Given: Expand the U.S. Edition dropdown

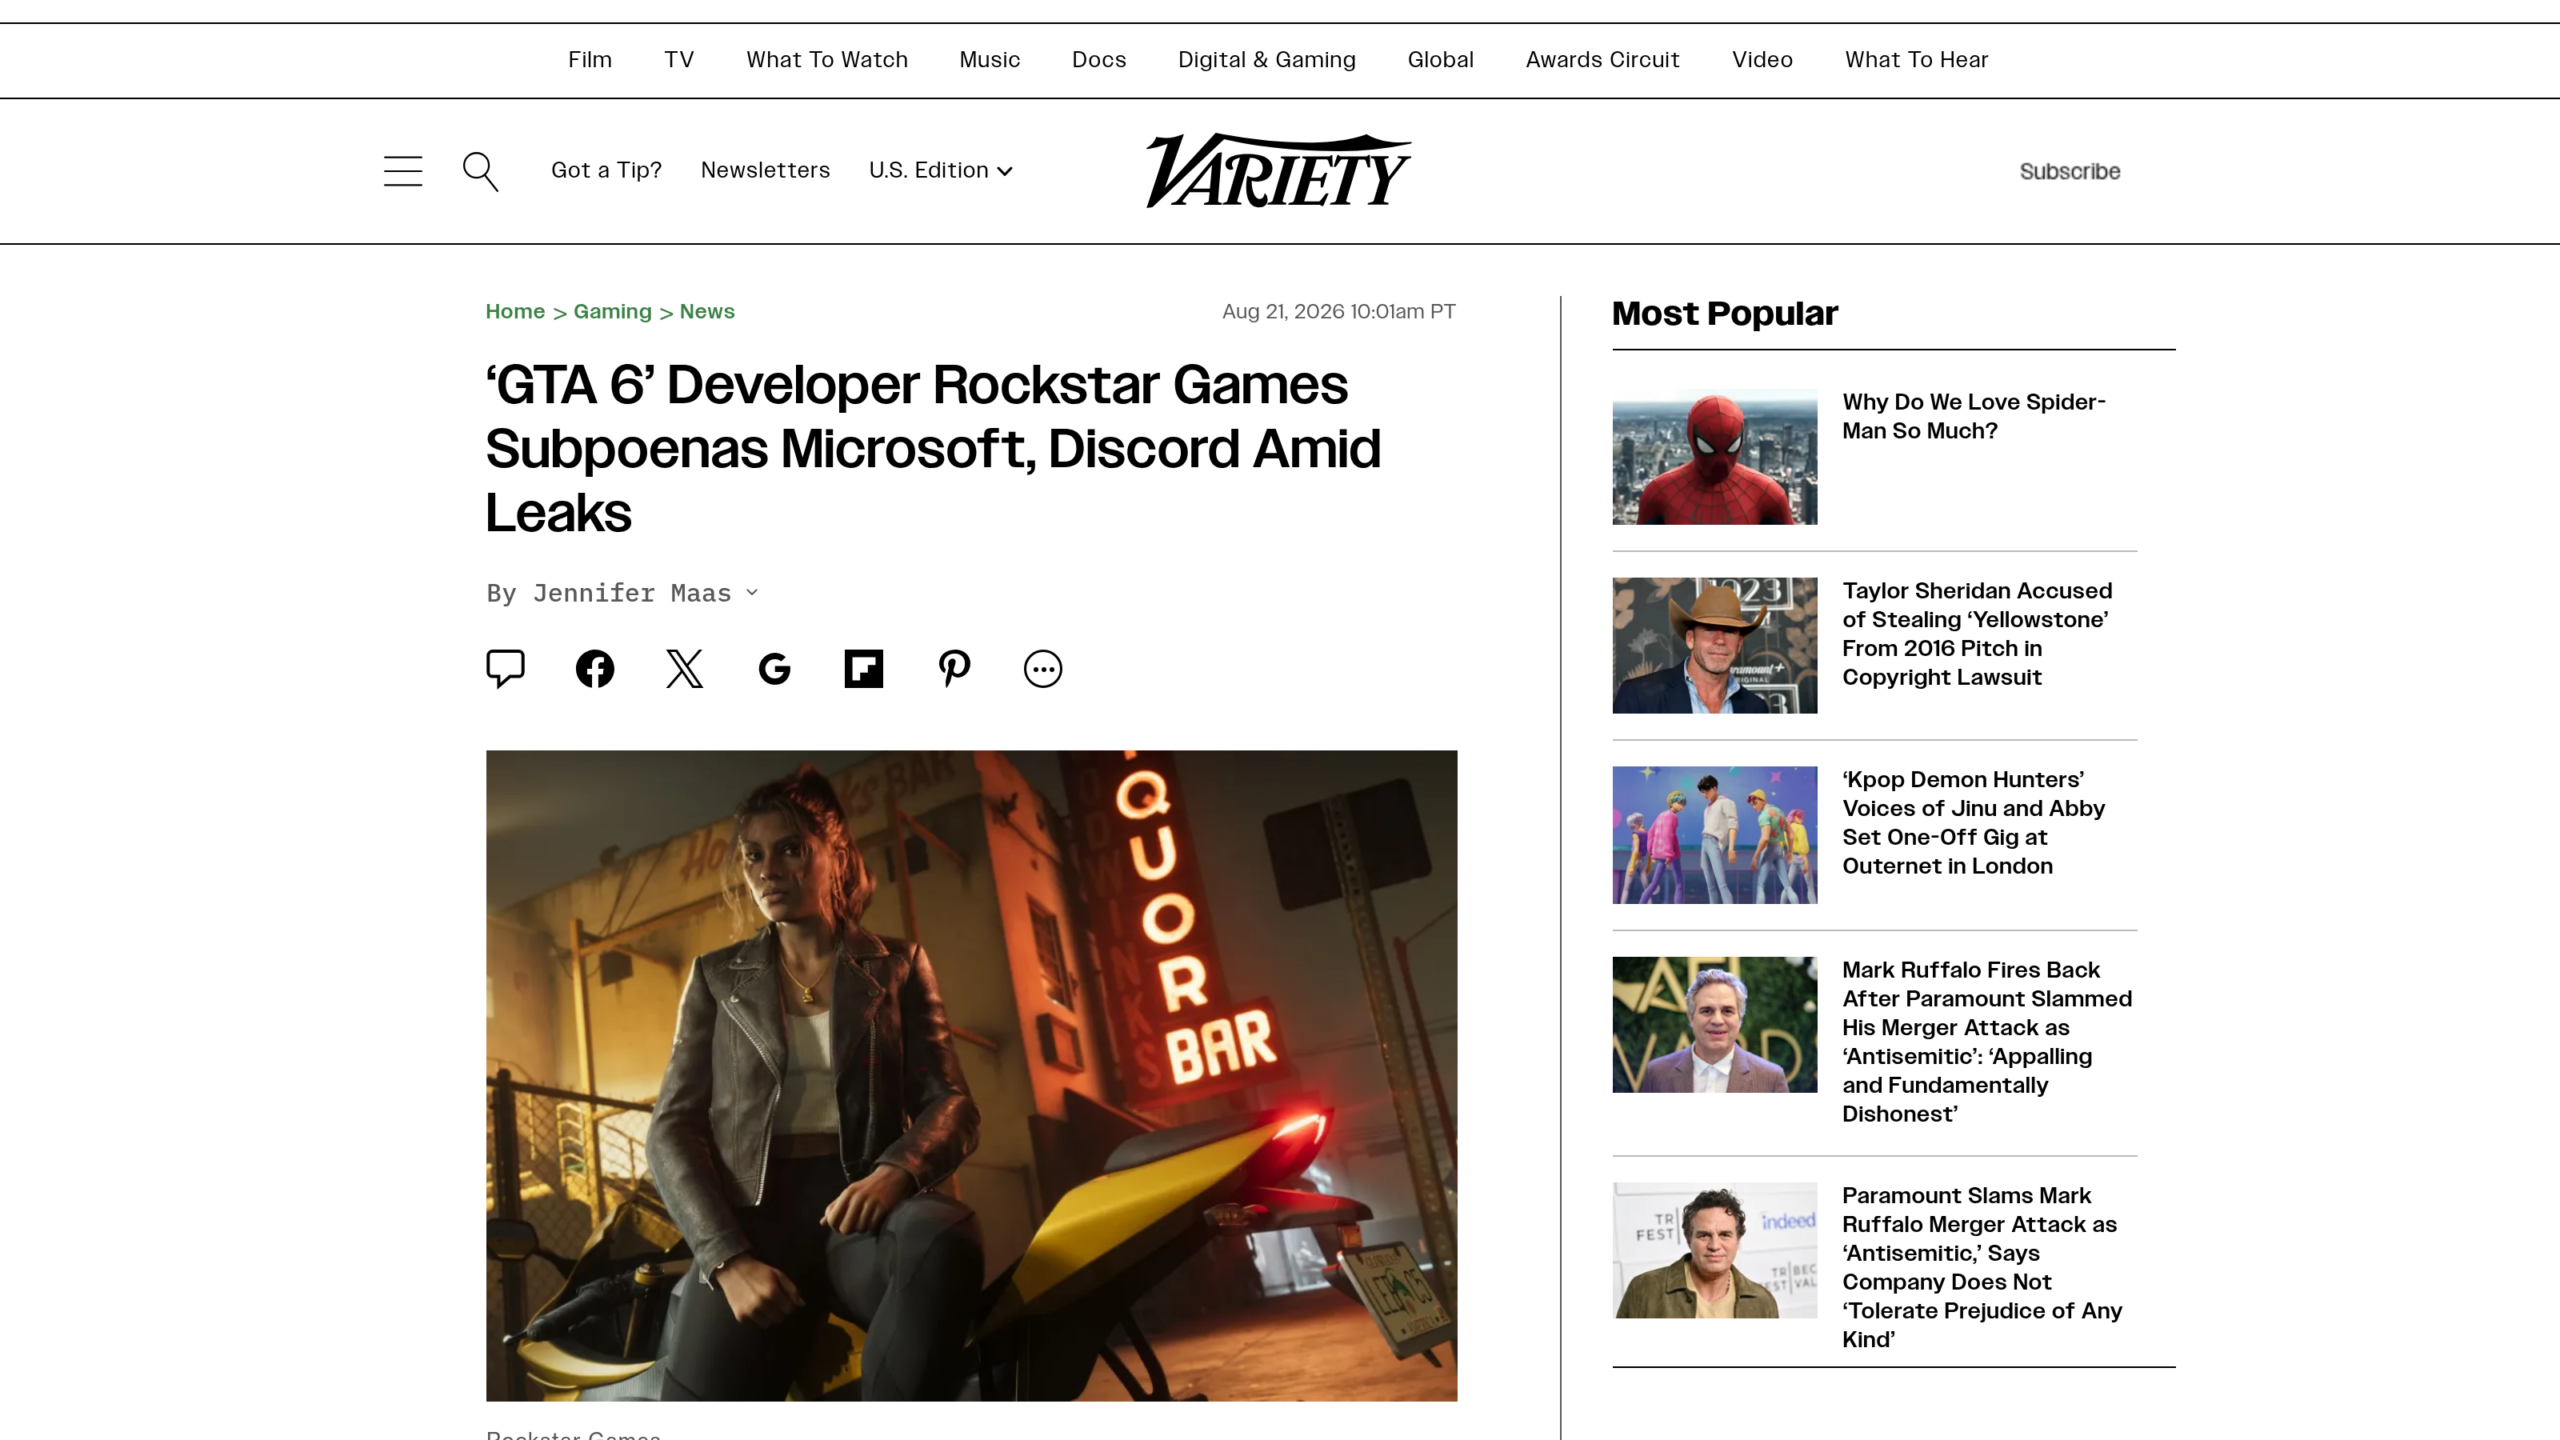Looking at the screenshot, I should click(x=941, y=170).
